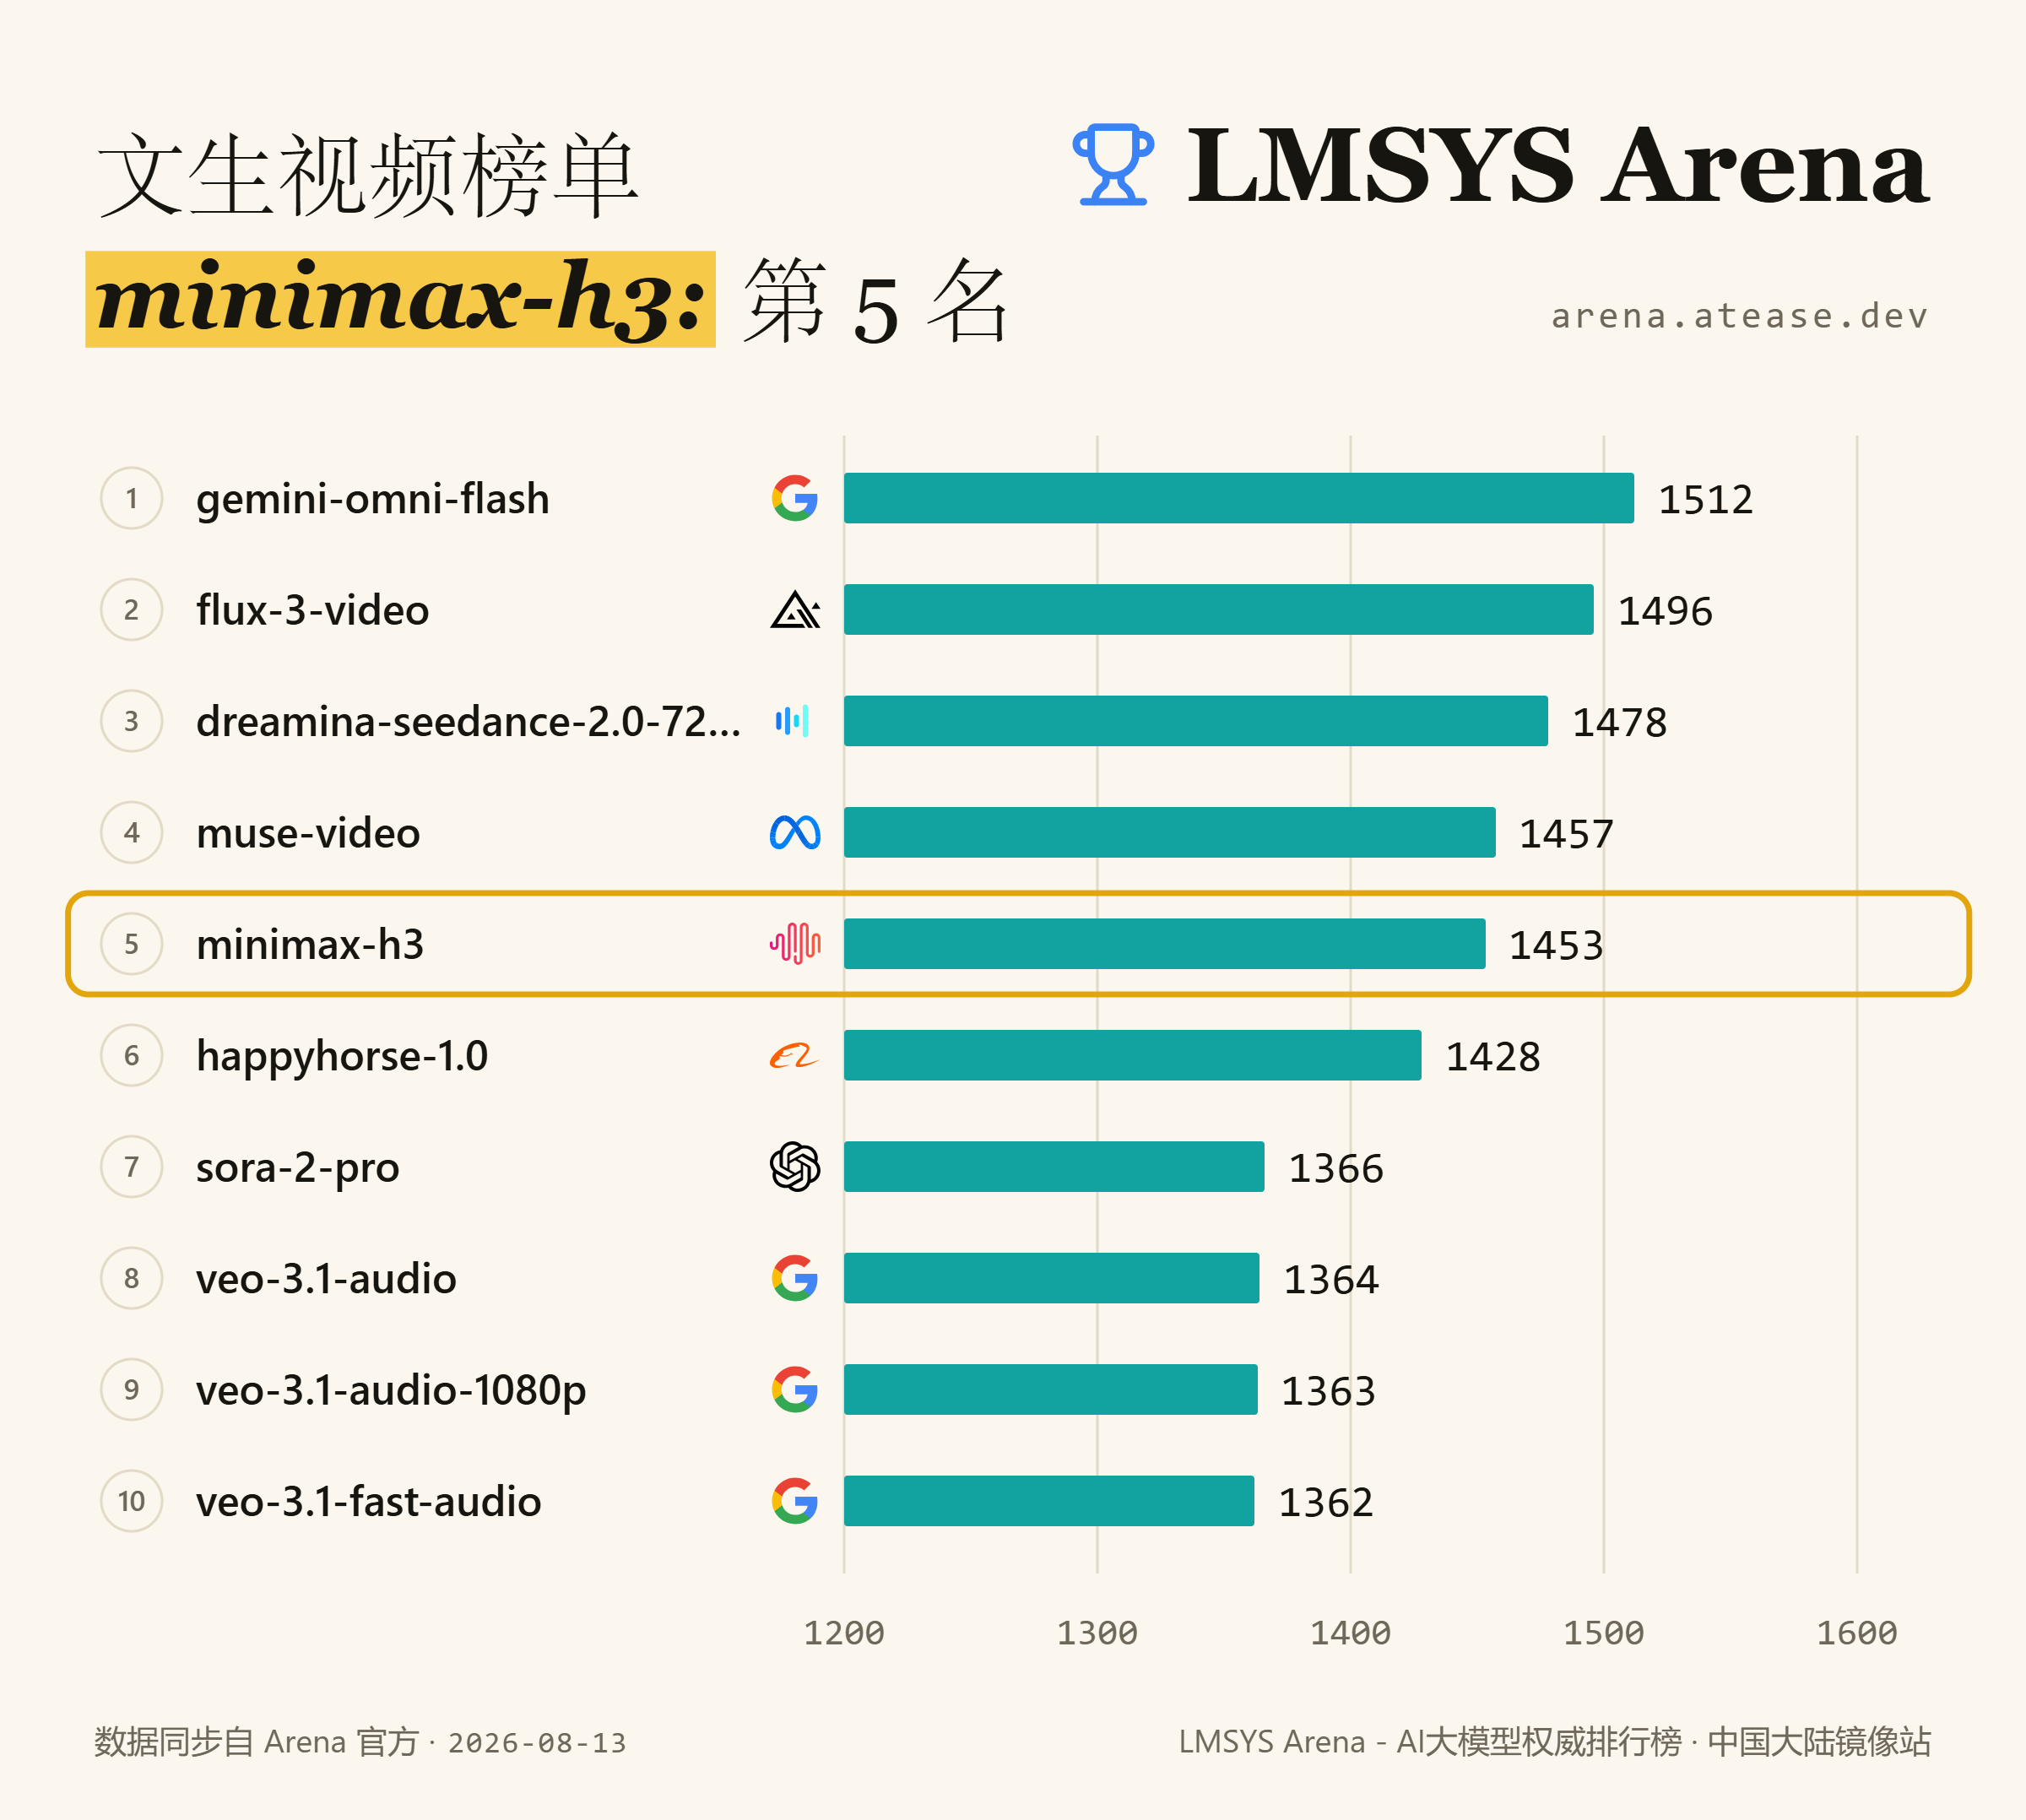Select the minimax-h3 row model name

[x=310, y=944]
